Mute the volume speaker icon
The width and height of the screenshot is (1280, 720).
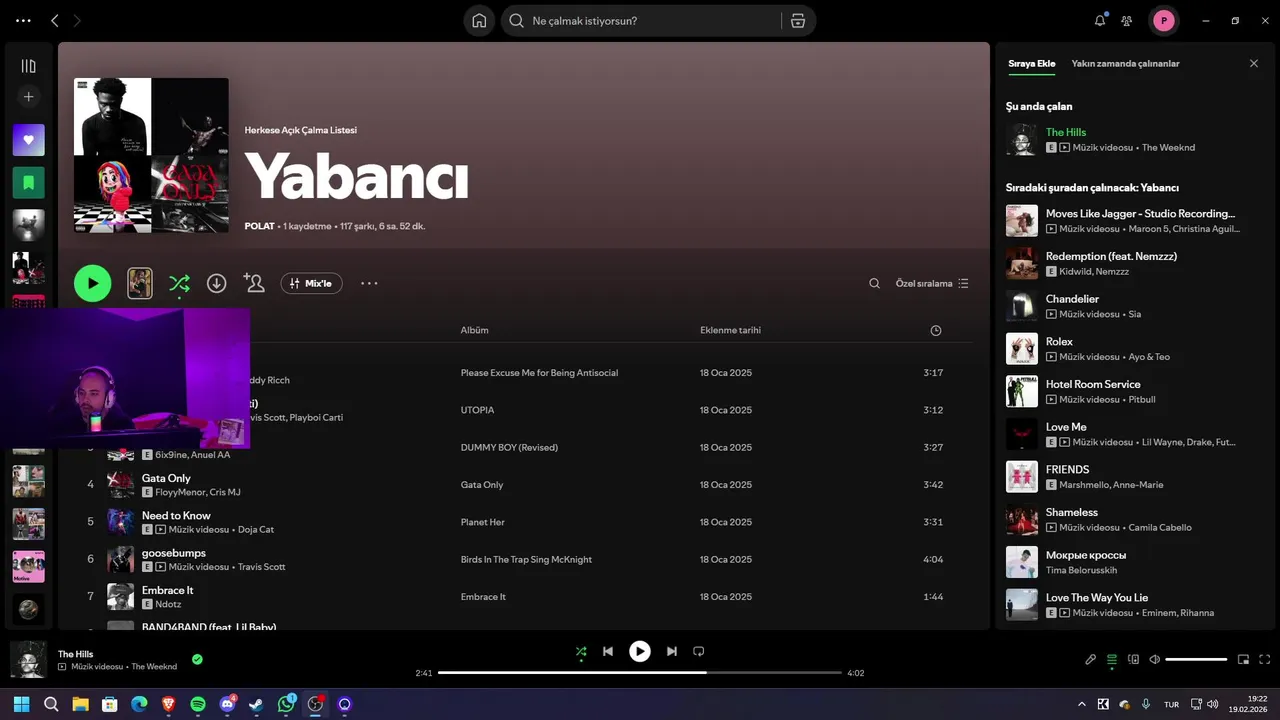1155,659
